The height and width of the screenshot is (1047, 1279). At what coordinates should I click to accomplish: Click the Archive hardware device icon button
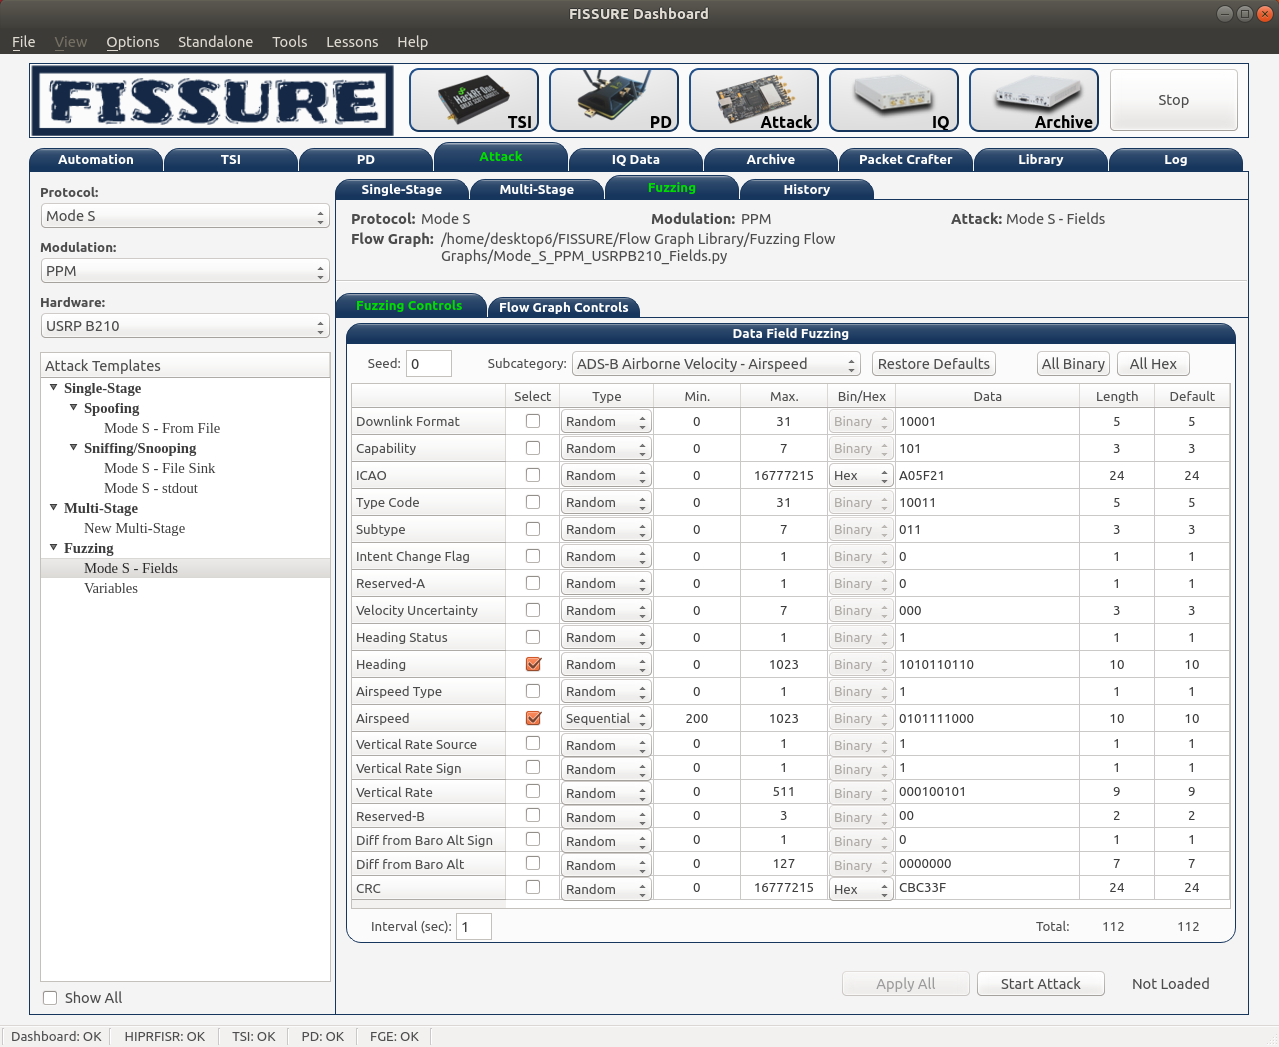click(1034, 100)
